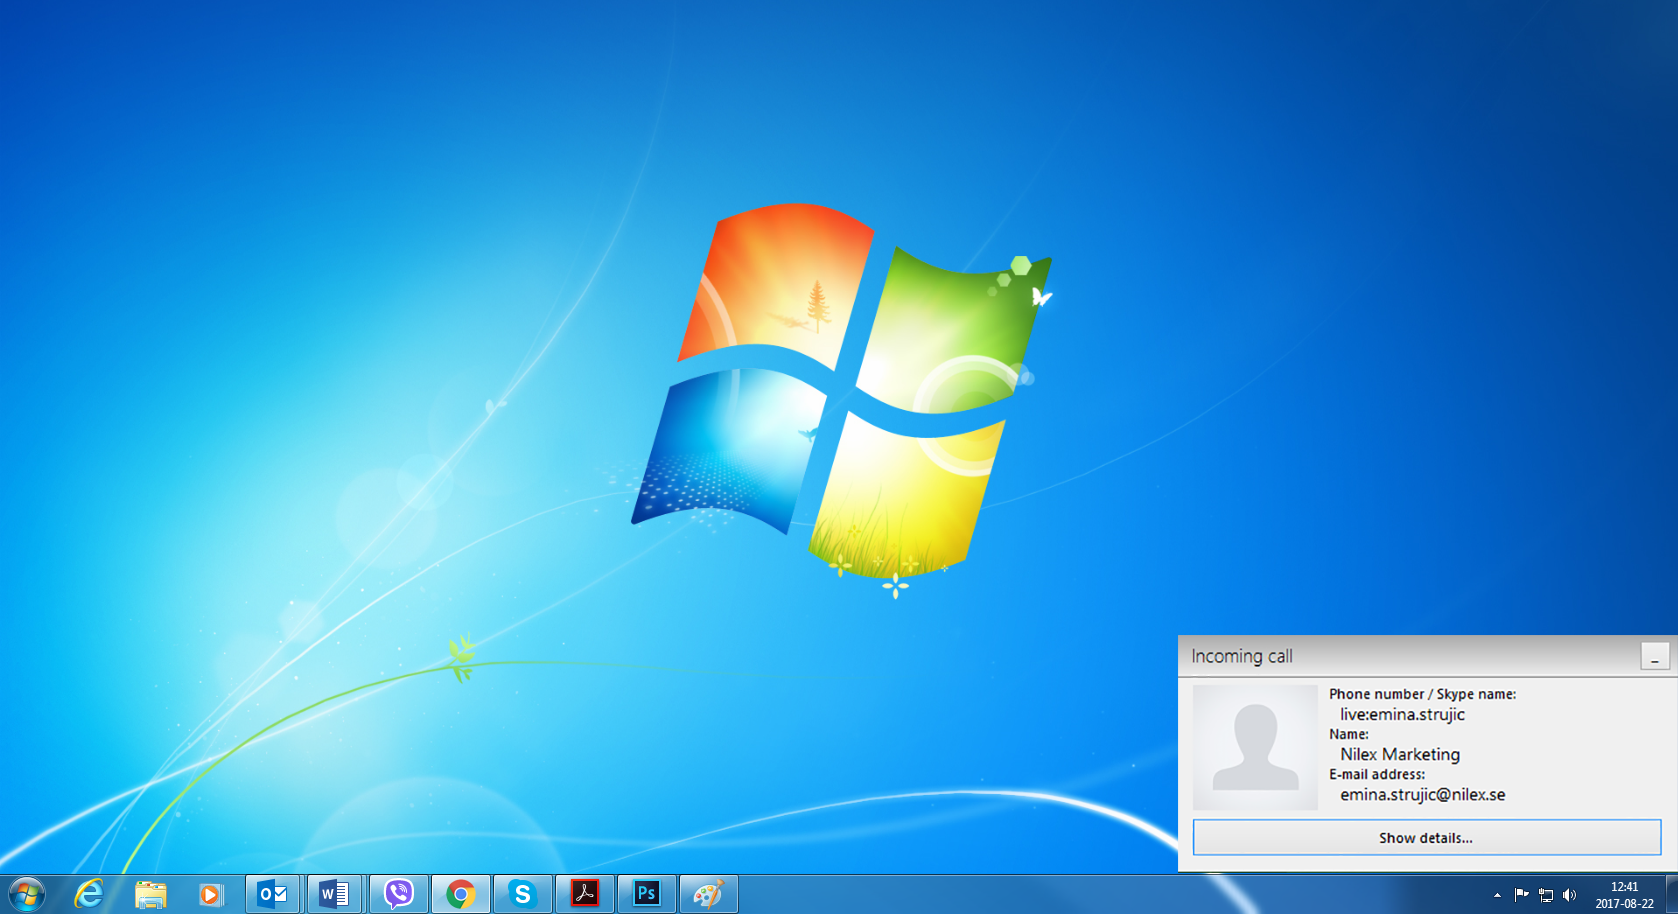
Task: Click the email emina.strujic@nilex.se
Action: pyautogui.click(x=1422, y=794)
